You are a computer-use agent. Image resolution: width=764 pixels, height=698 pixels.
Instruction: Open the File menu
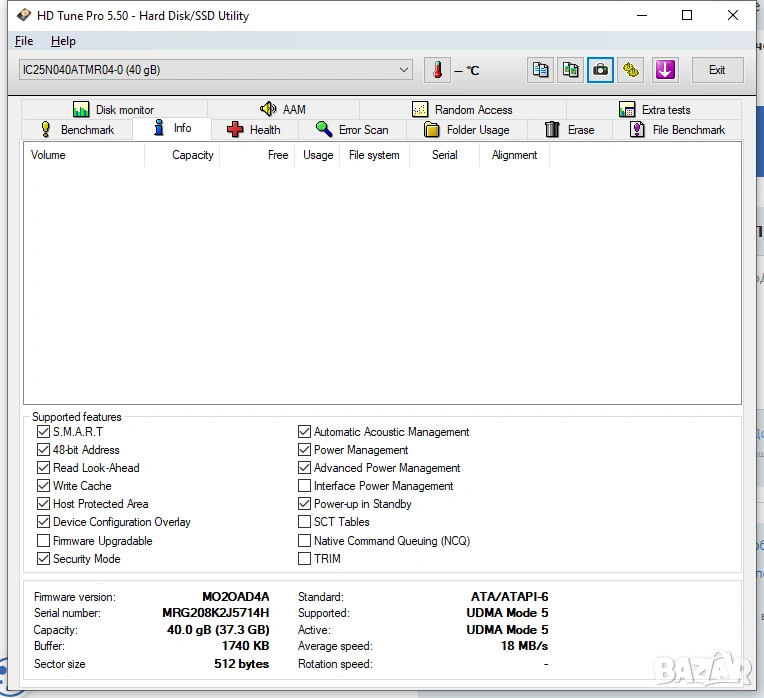pyautogui.click(x=24, y=41)
